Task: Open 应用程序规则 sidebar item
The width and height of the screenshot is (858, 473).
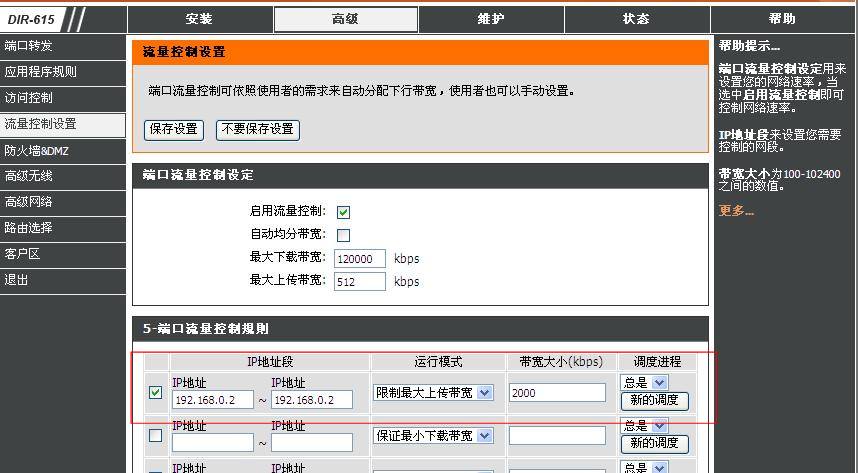Action: [62, 72]
